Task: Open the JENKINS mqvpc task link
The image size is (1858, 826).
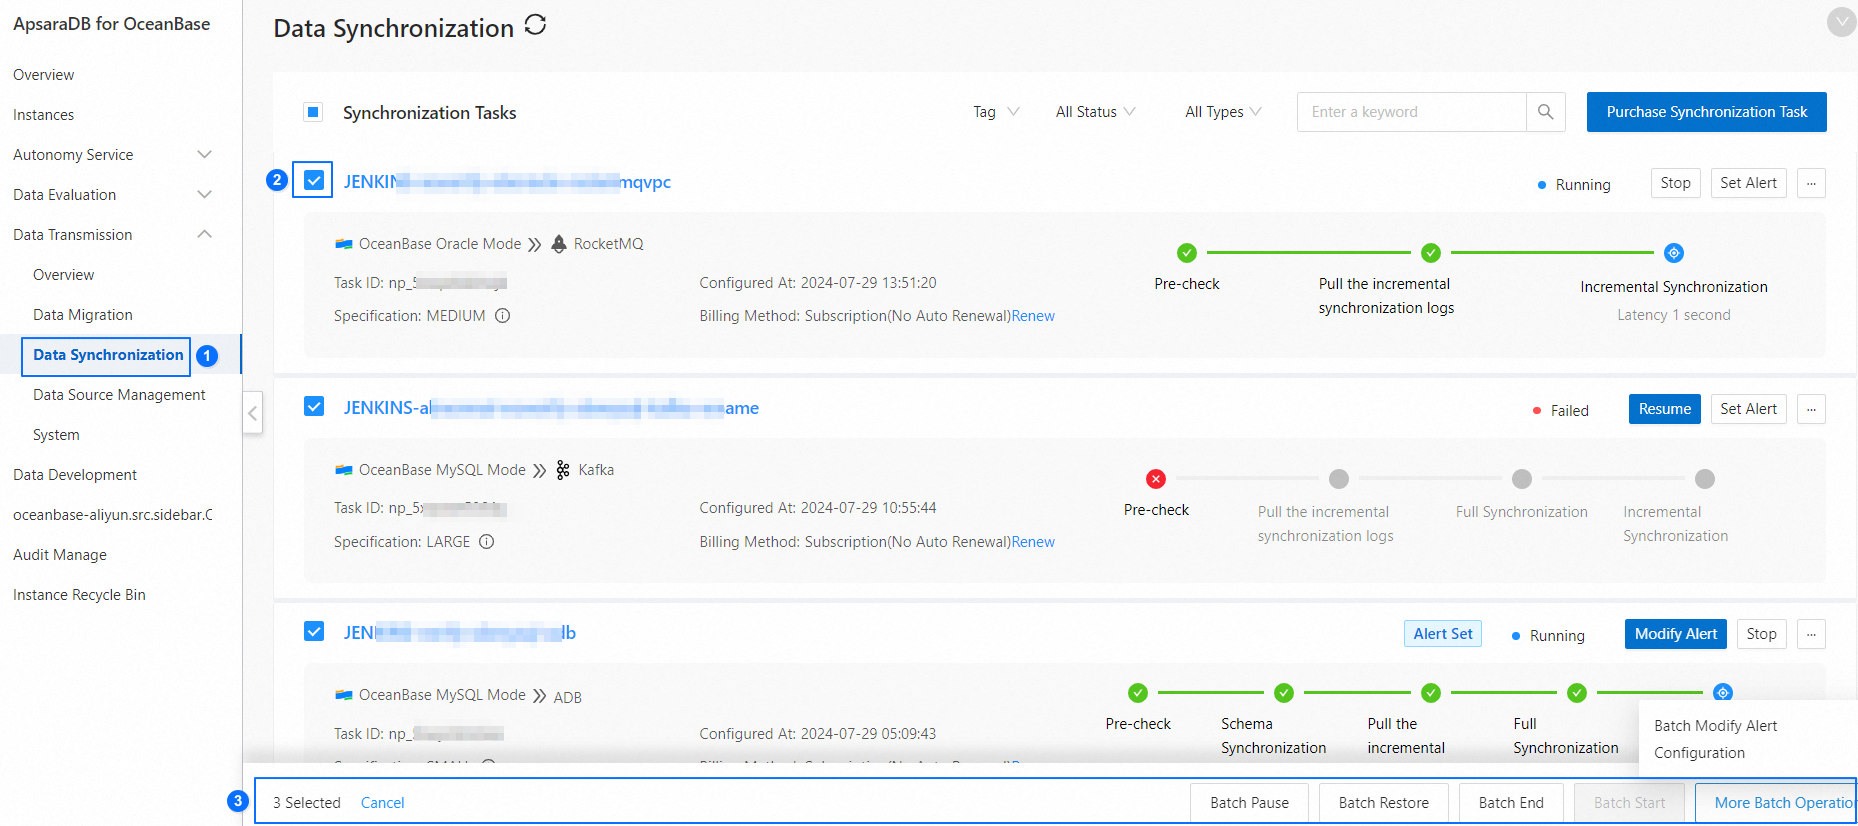Action: 507,182
